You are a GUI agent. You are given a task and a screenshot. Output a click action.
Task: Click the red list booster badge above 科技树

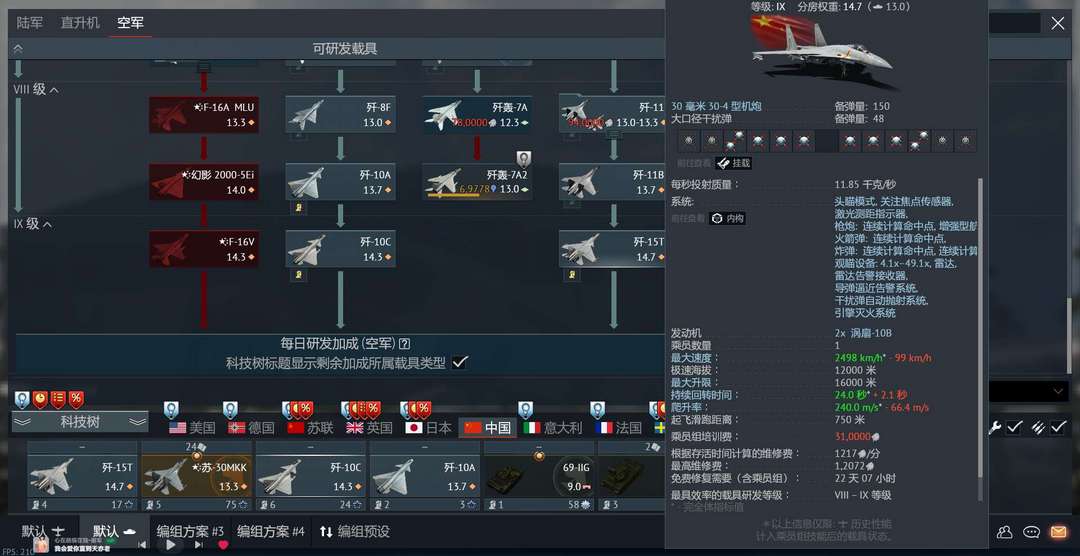pyautogui.click(x=58, y=399)
